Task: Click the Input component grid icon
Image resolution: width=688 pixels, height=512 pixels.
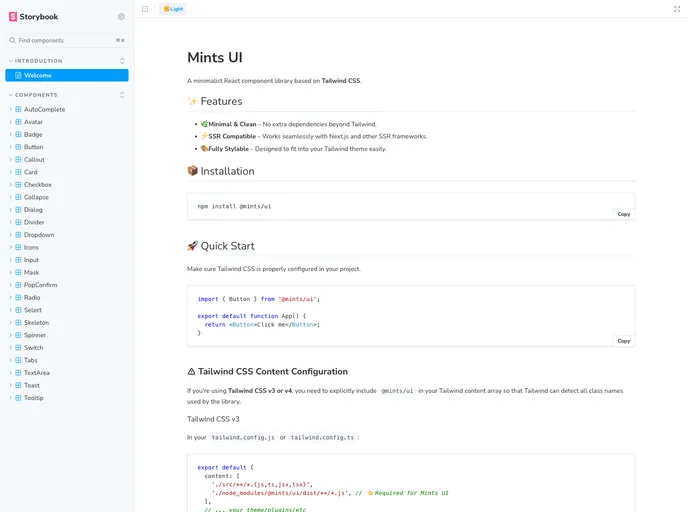Action: [18, 260]
